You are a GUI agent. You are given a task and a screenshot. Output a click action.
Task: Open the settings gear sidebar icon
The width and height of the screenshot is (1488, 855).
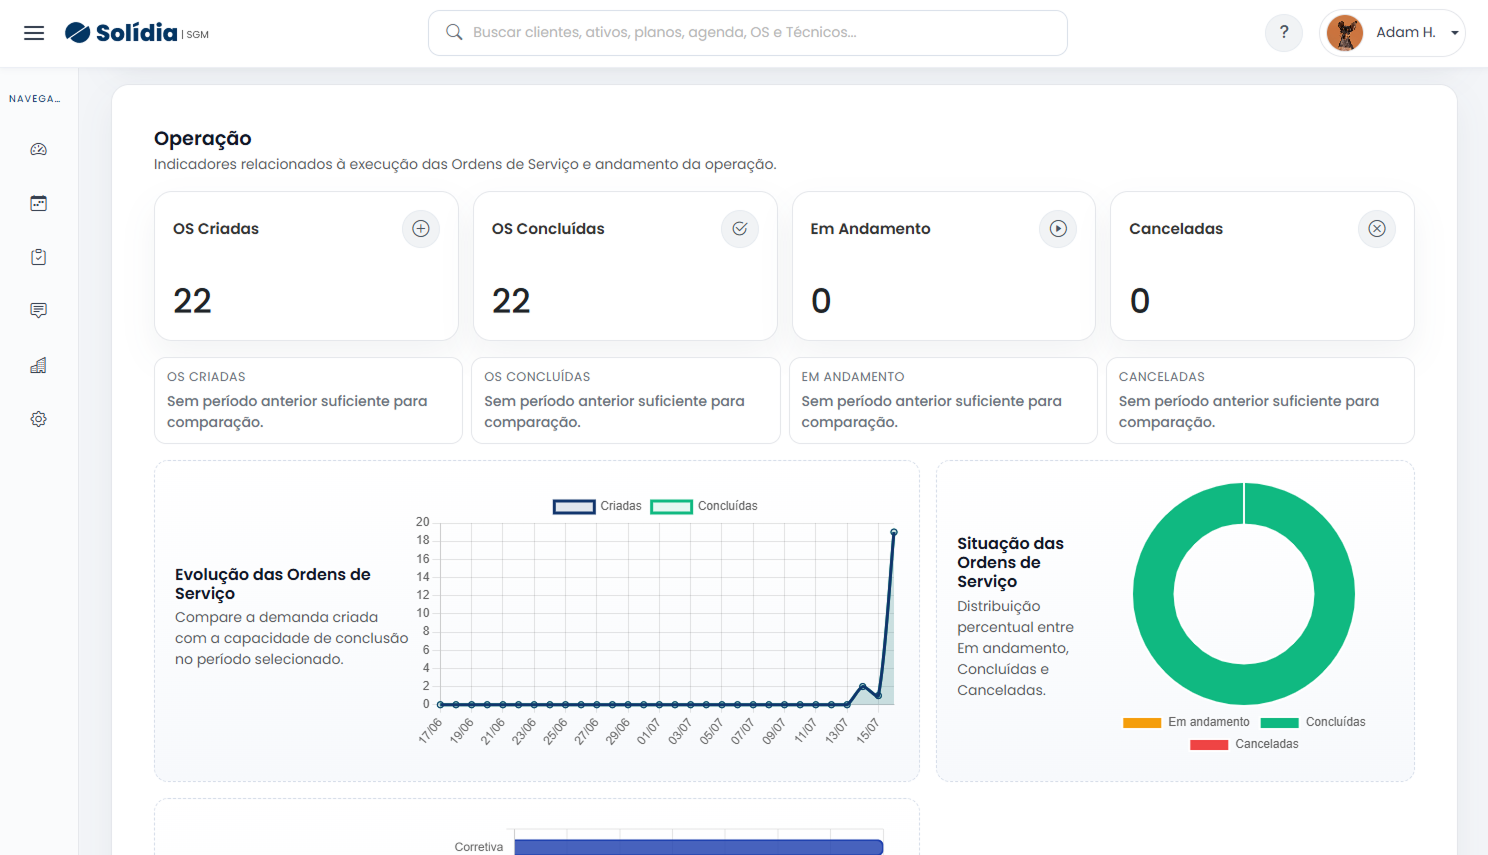(39, 419)
